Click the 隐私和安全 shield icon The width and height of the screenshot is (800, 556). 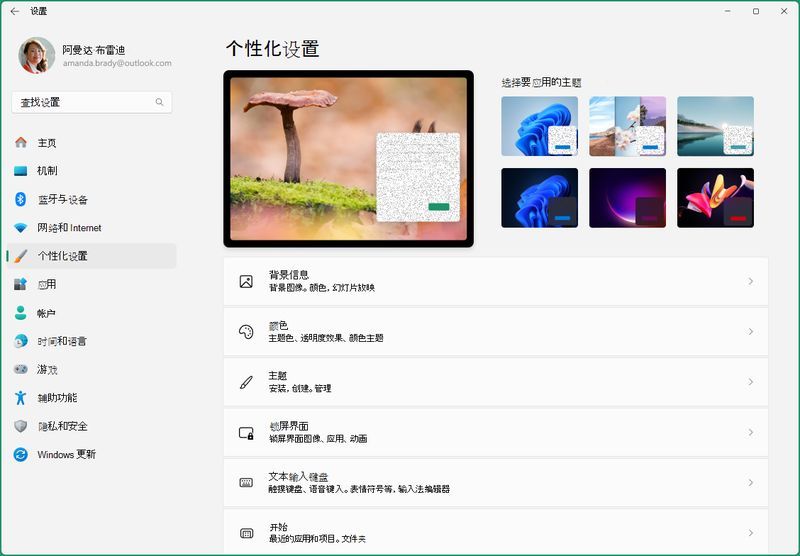pos(20,426)
